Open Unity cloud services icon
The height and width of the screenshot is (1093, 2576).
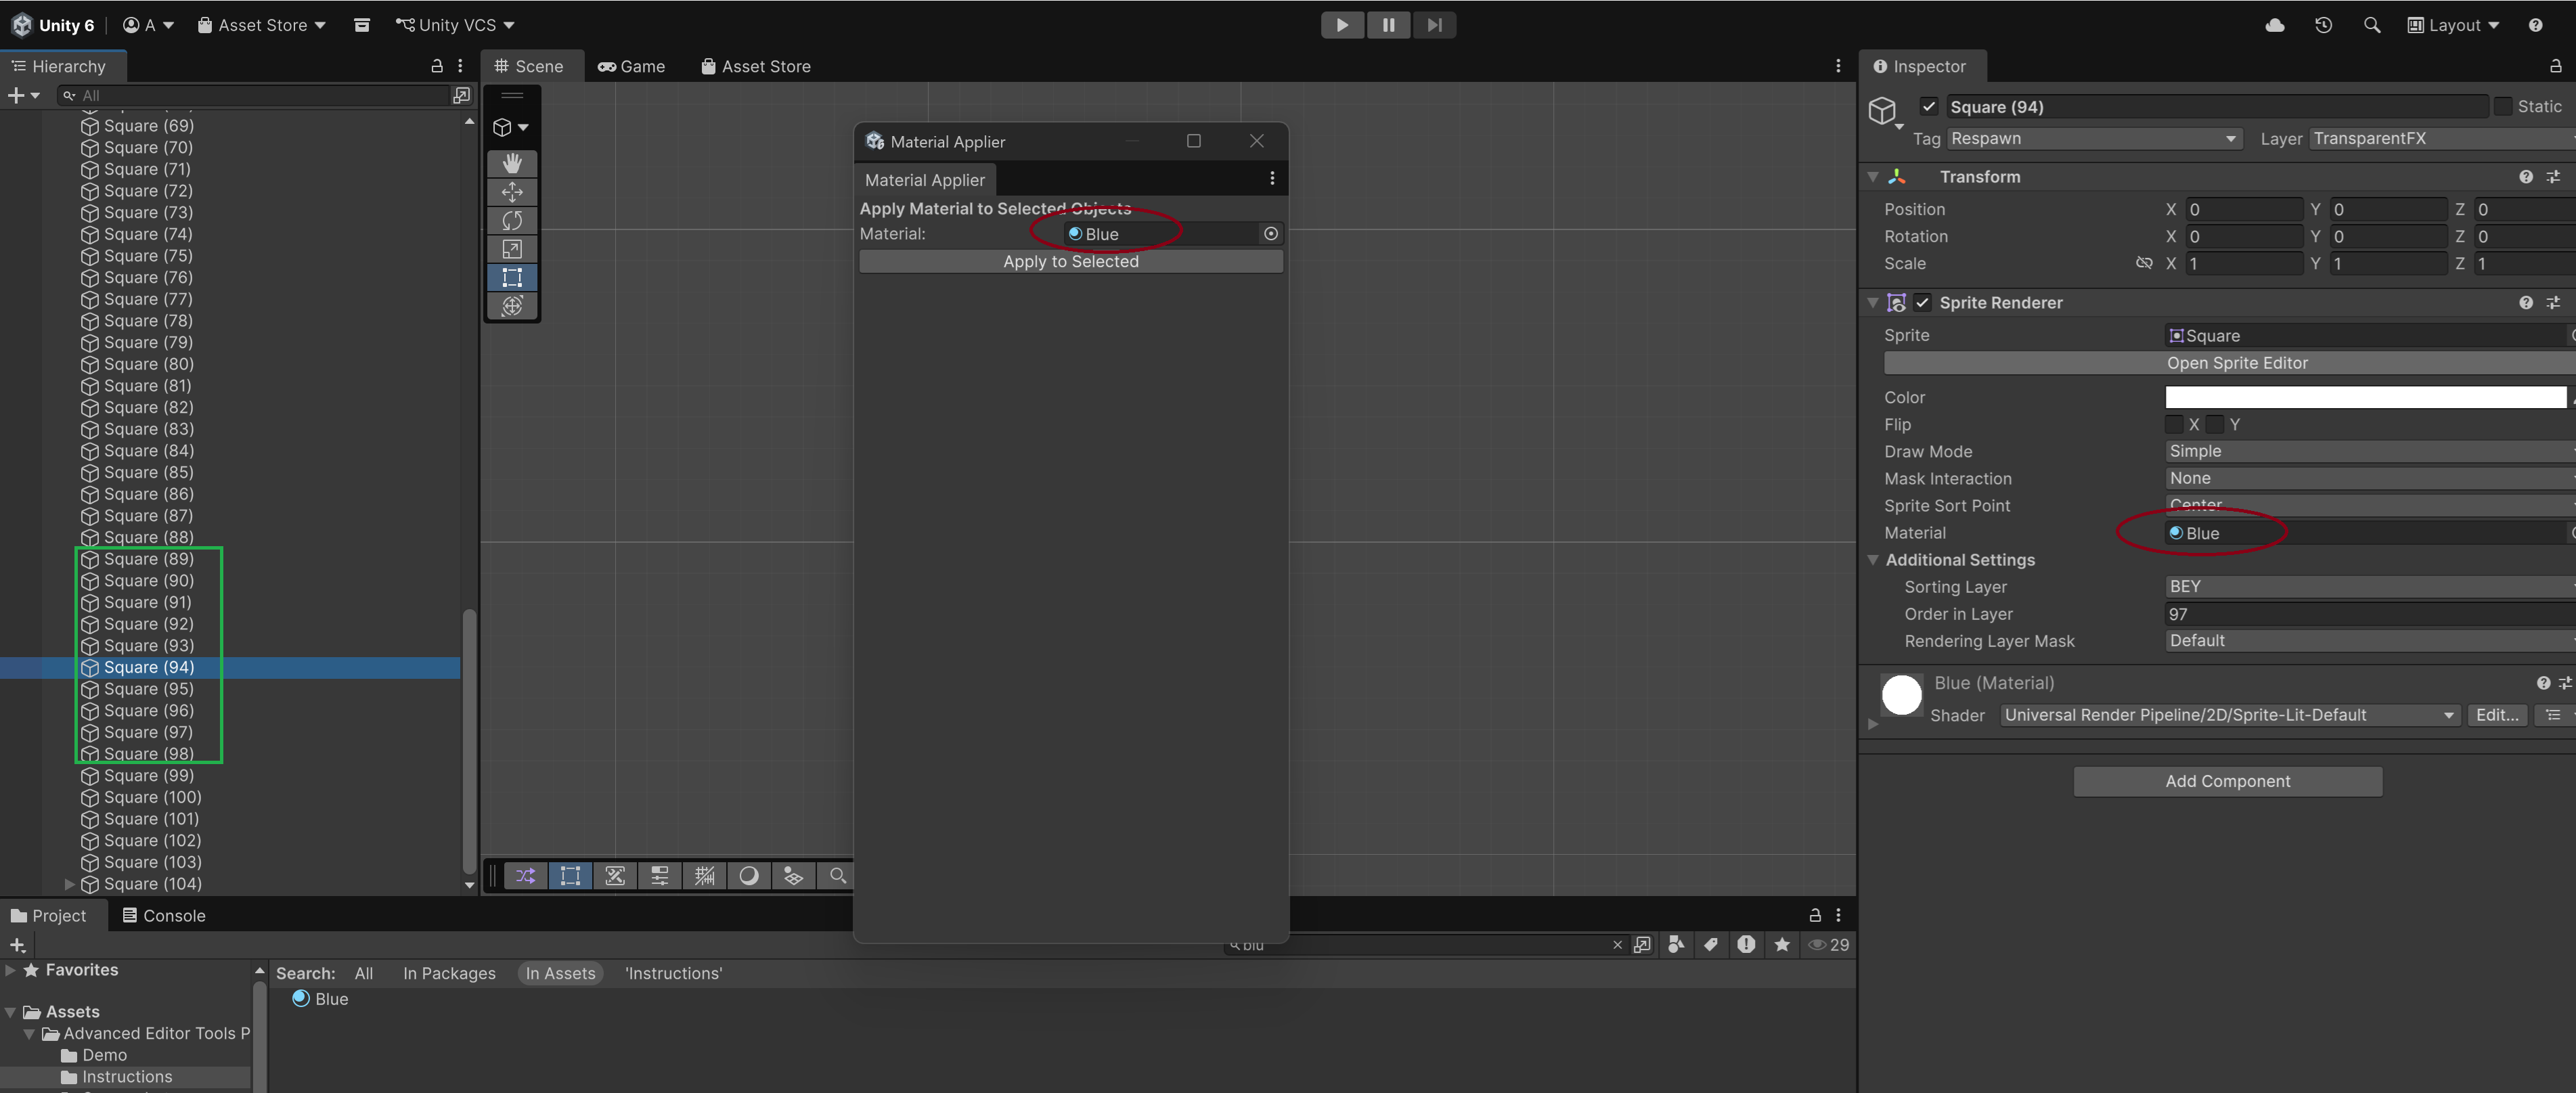click(2274, 25)
